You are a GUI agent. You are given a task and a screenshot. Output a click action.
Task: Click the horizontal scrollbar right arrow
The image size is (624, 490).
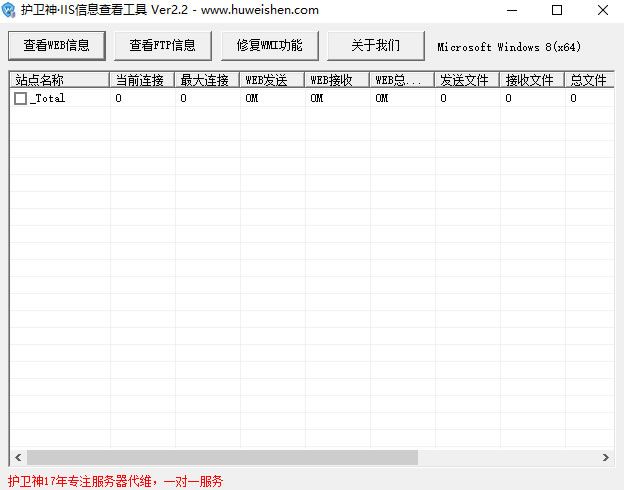pyautogui.click(x=605, y=457)
